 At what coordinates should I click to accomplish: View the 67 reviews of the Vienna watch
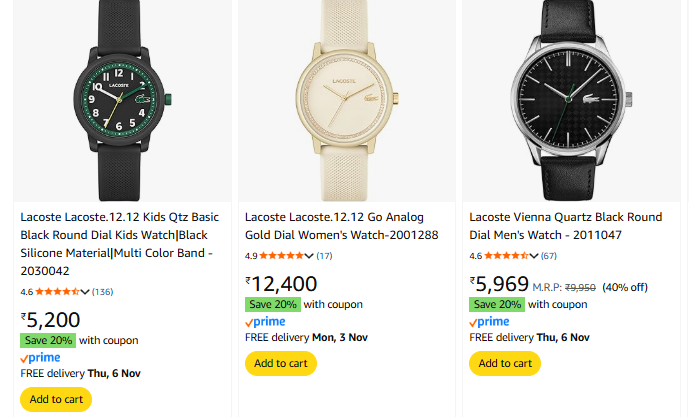click(x=549, y=256)
